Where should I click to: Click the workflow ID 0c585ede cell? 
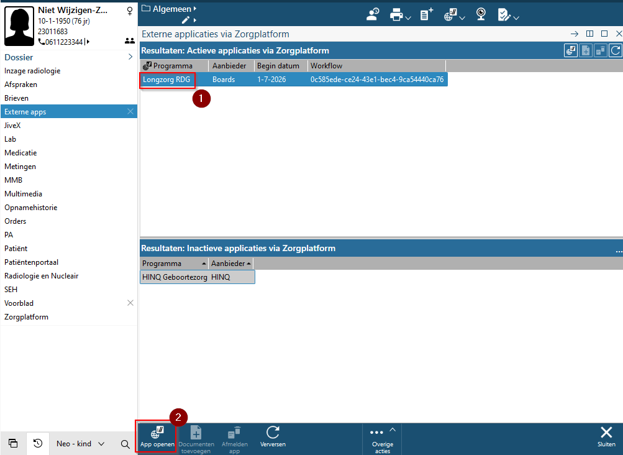377,79
